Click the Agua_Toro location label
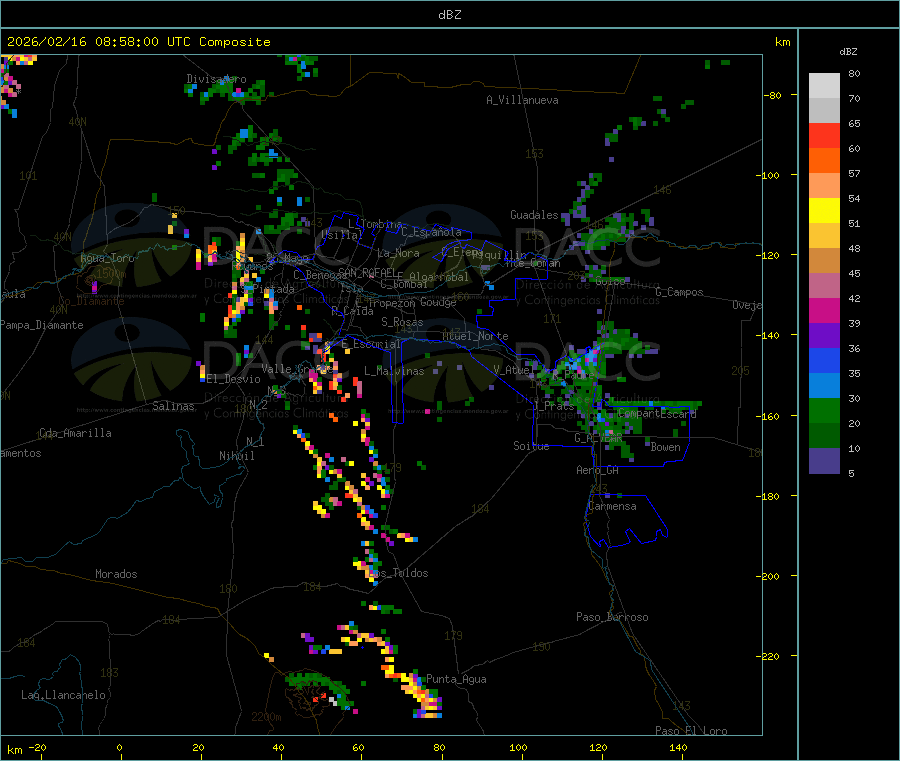 click(107, 258)
